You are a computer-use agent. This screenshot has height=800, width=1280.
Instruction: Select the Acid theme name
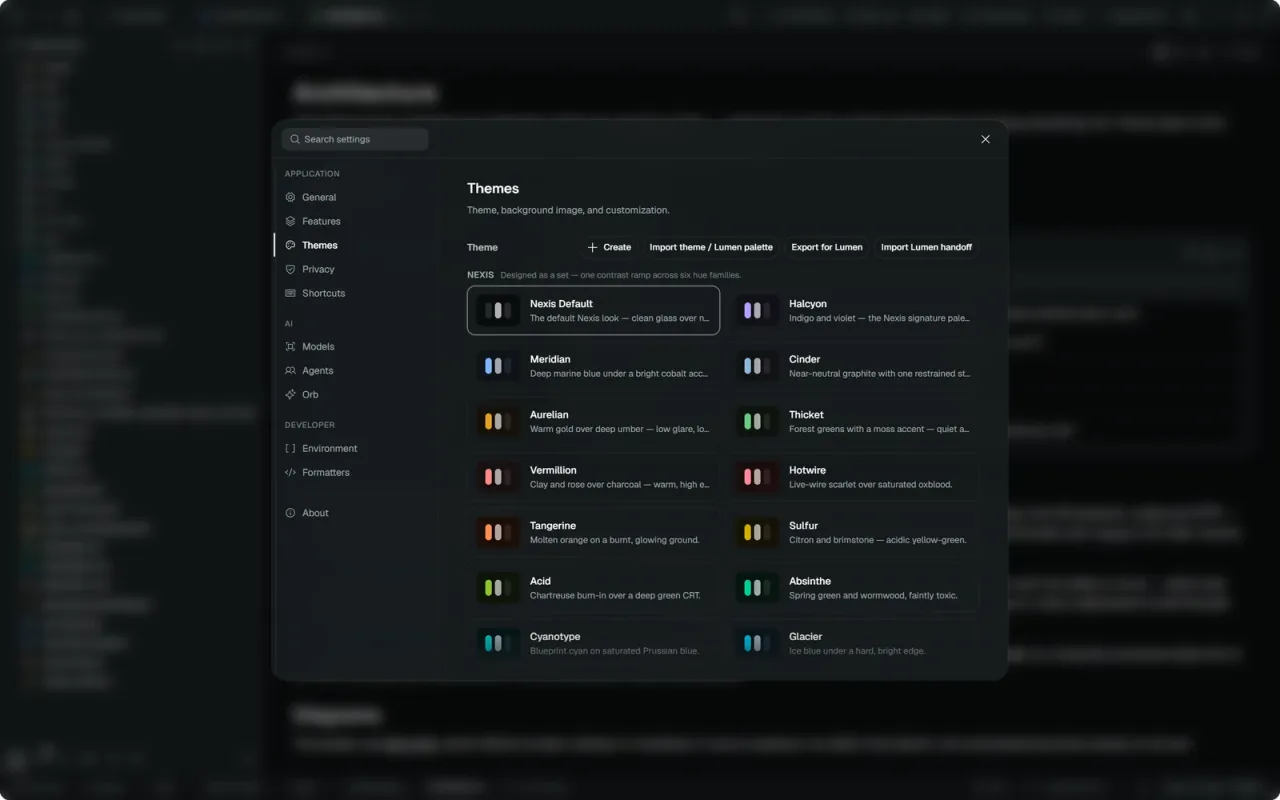(x=540, y=581)
